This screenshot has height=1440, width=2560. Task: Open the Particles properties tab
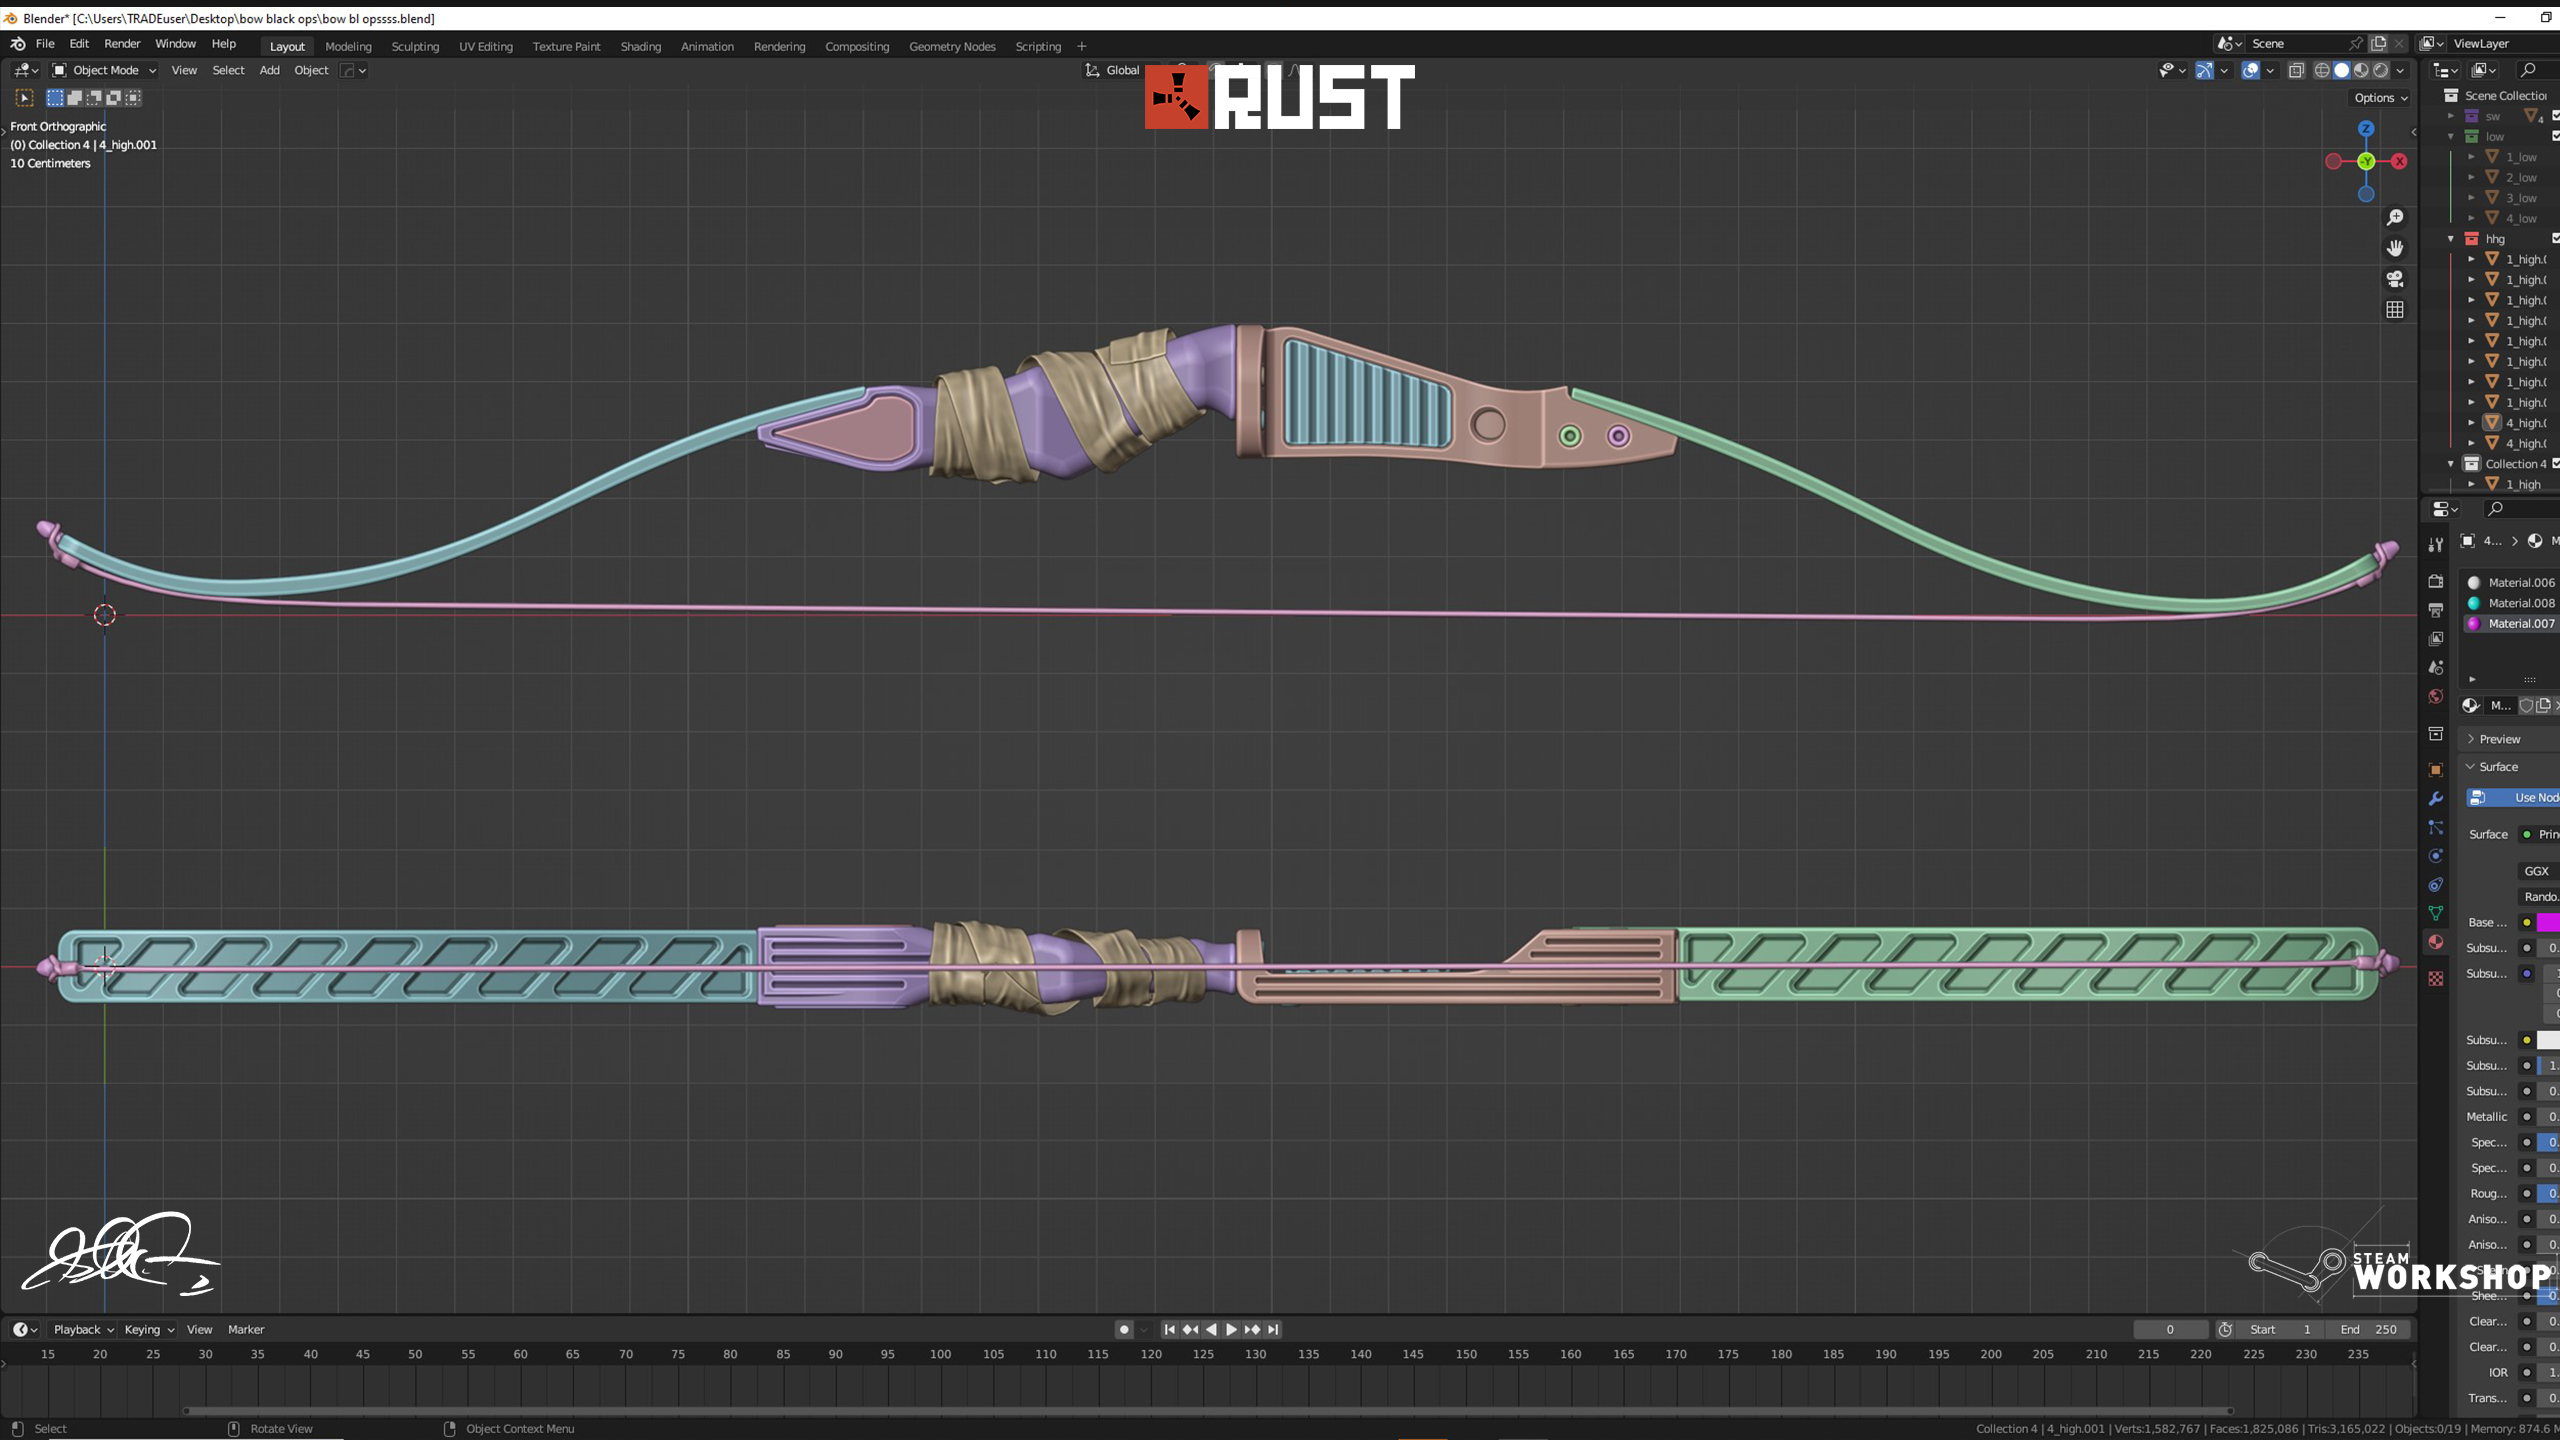pyautogui.click(x=2436, y=827)
